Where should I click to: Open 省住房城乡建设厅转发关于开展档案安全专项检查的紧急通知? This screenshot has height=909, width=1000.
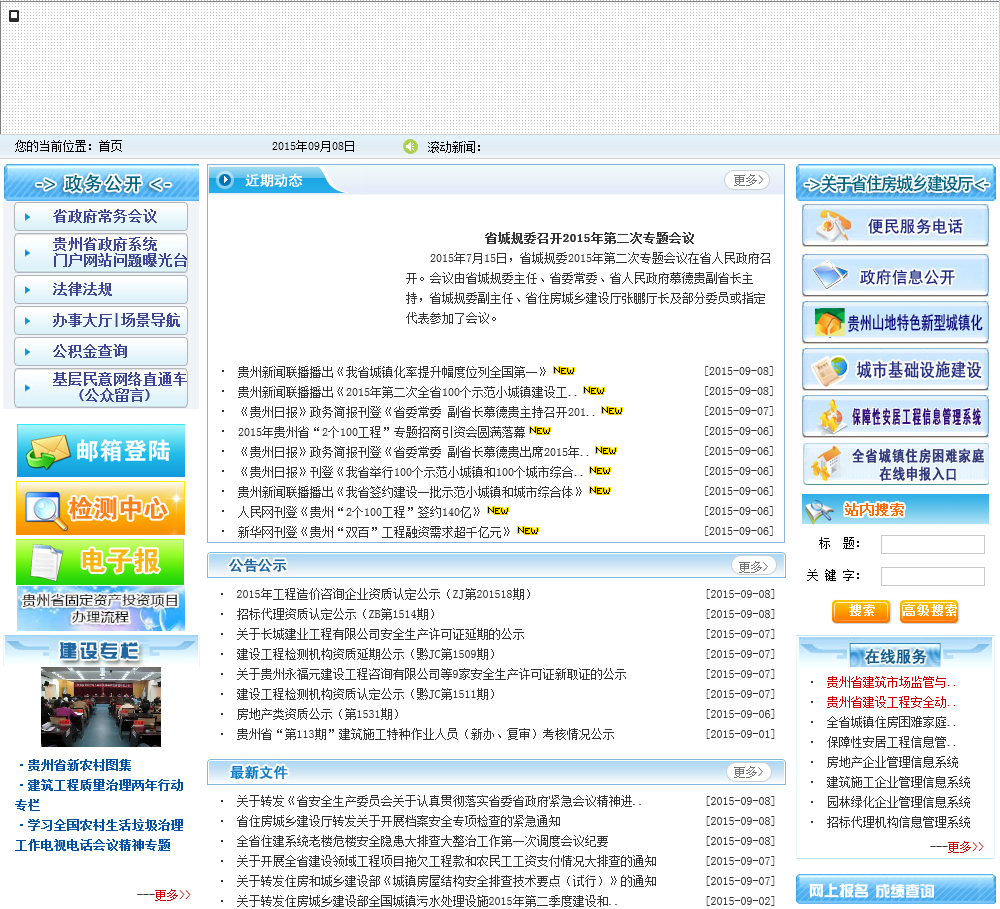coord(399,822)
